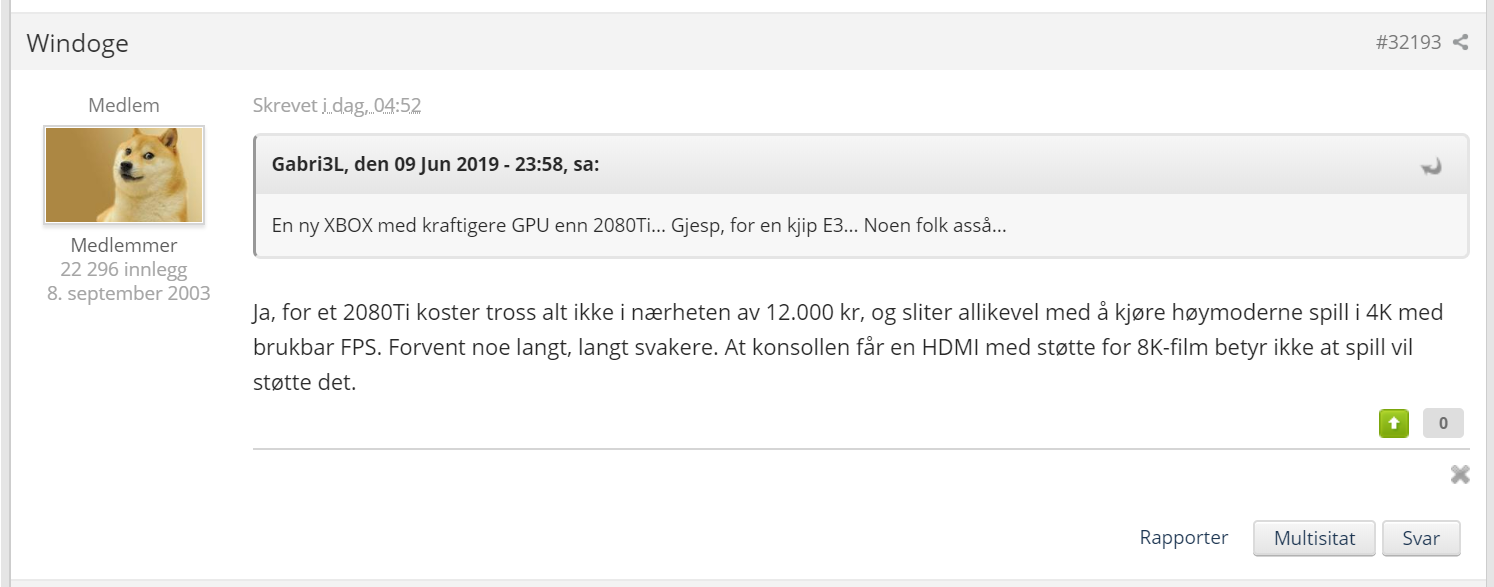Click the quoted text about the new XBOX

(x=639, y=225)
